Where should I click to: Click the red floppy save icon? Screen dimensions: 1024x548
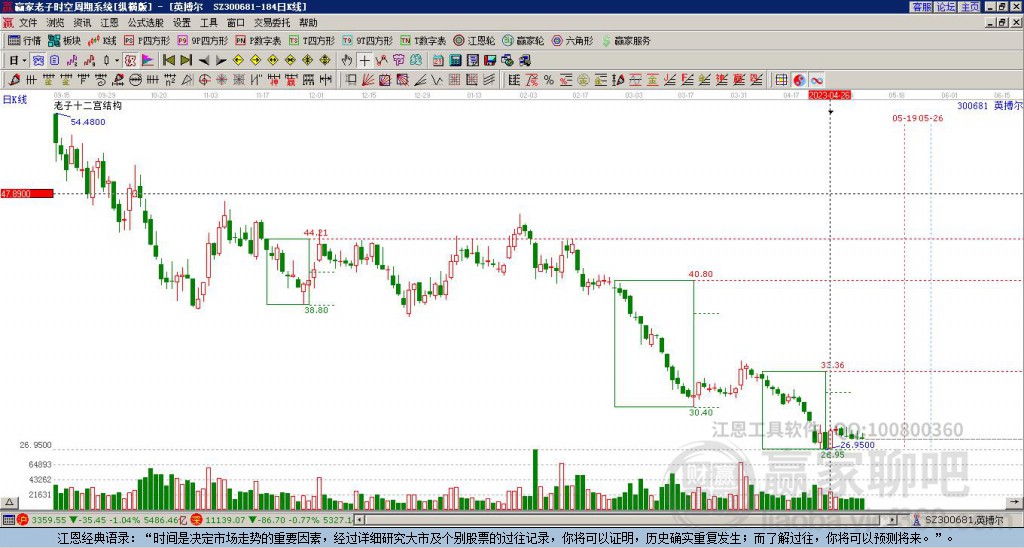click(490, 61)
